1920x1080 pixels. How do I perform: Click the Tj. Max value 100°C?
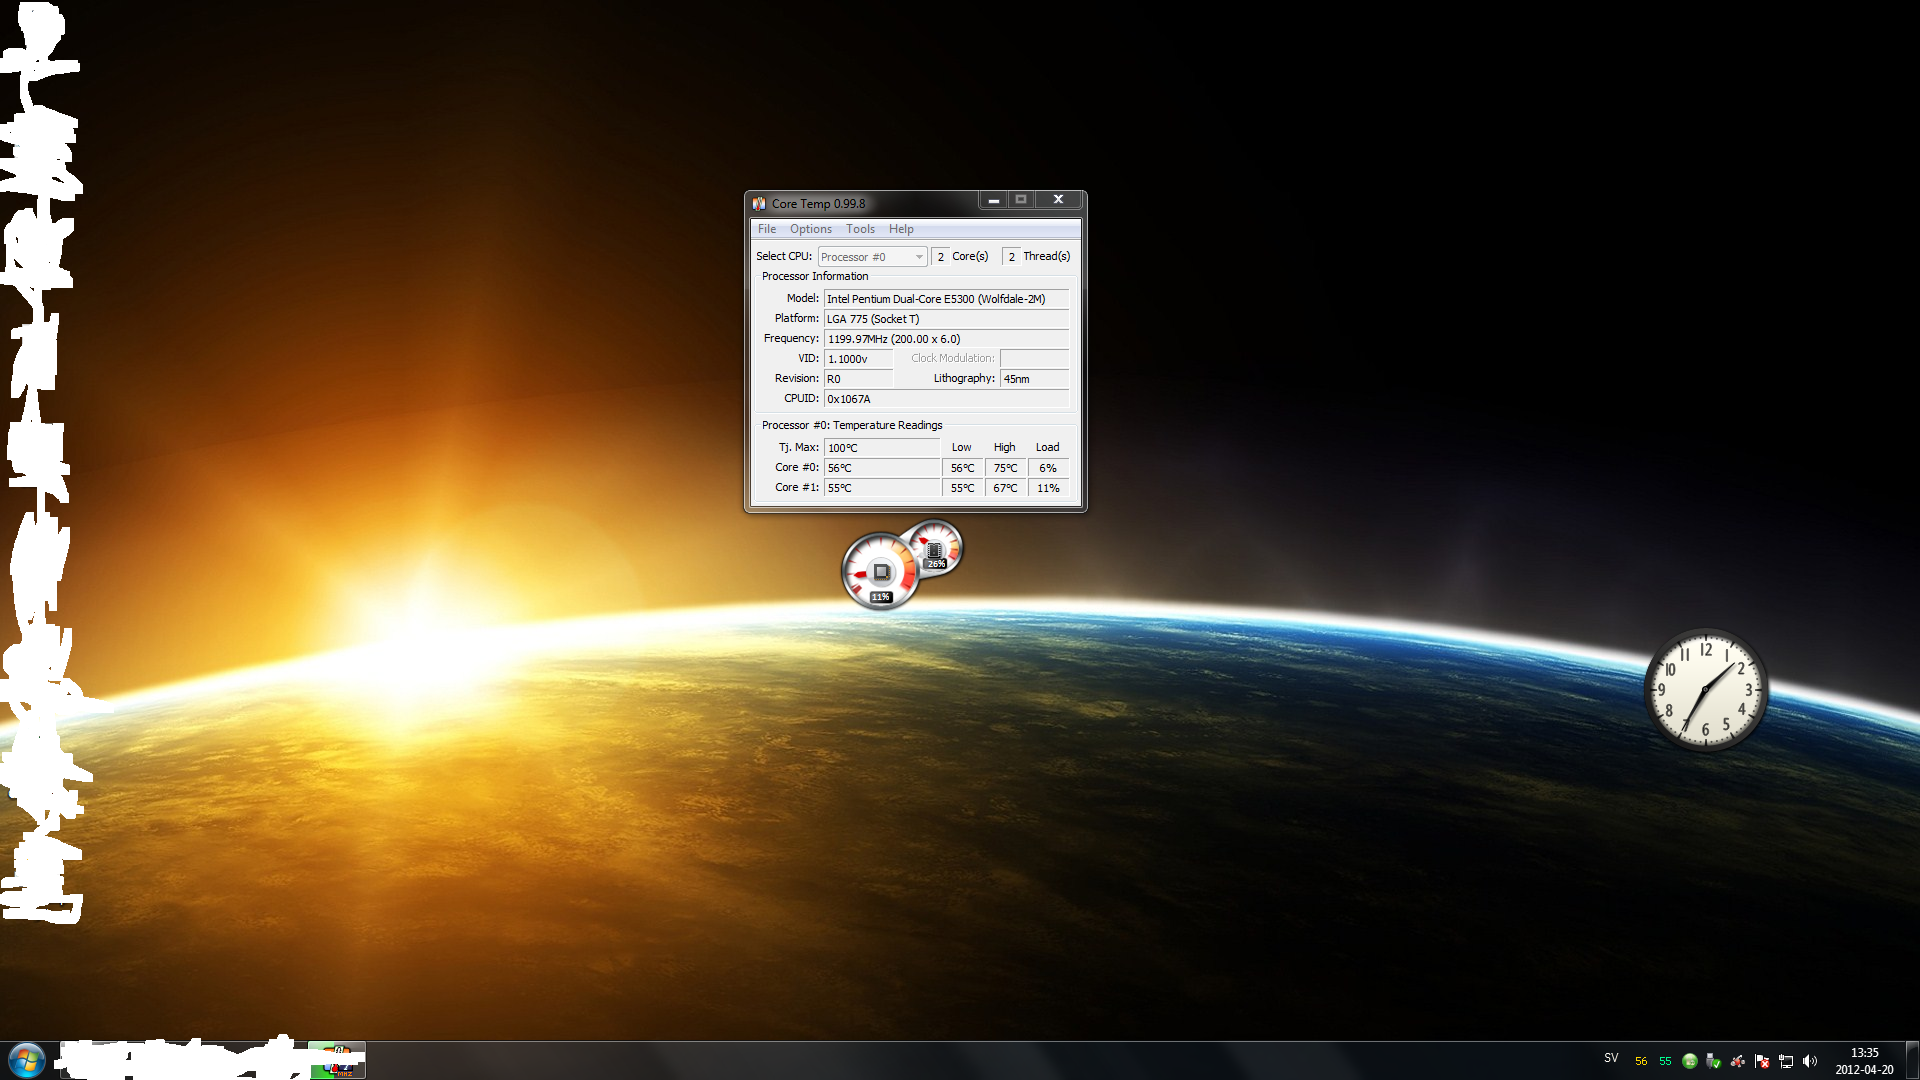[881, 448]
